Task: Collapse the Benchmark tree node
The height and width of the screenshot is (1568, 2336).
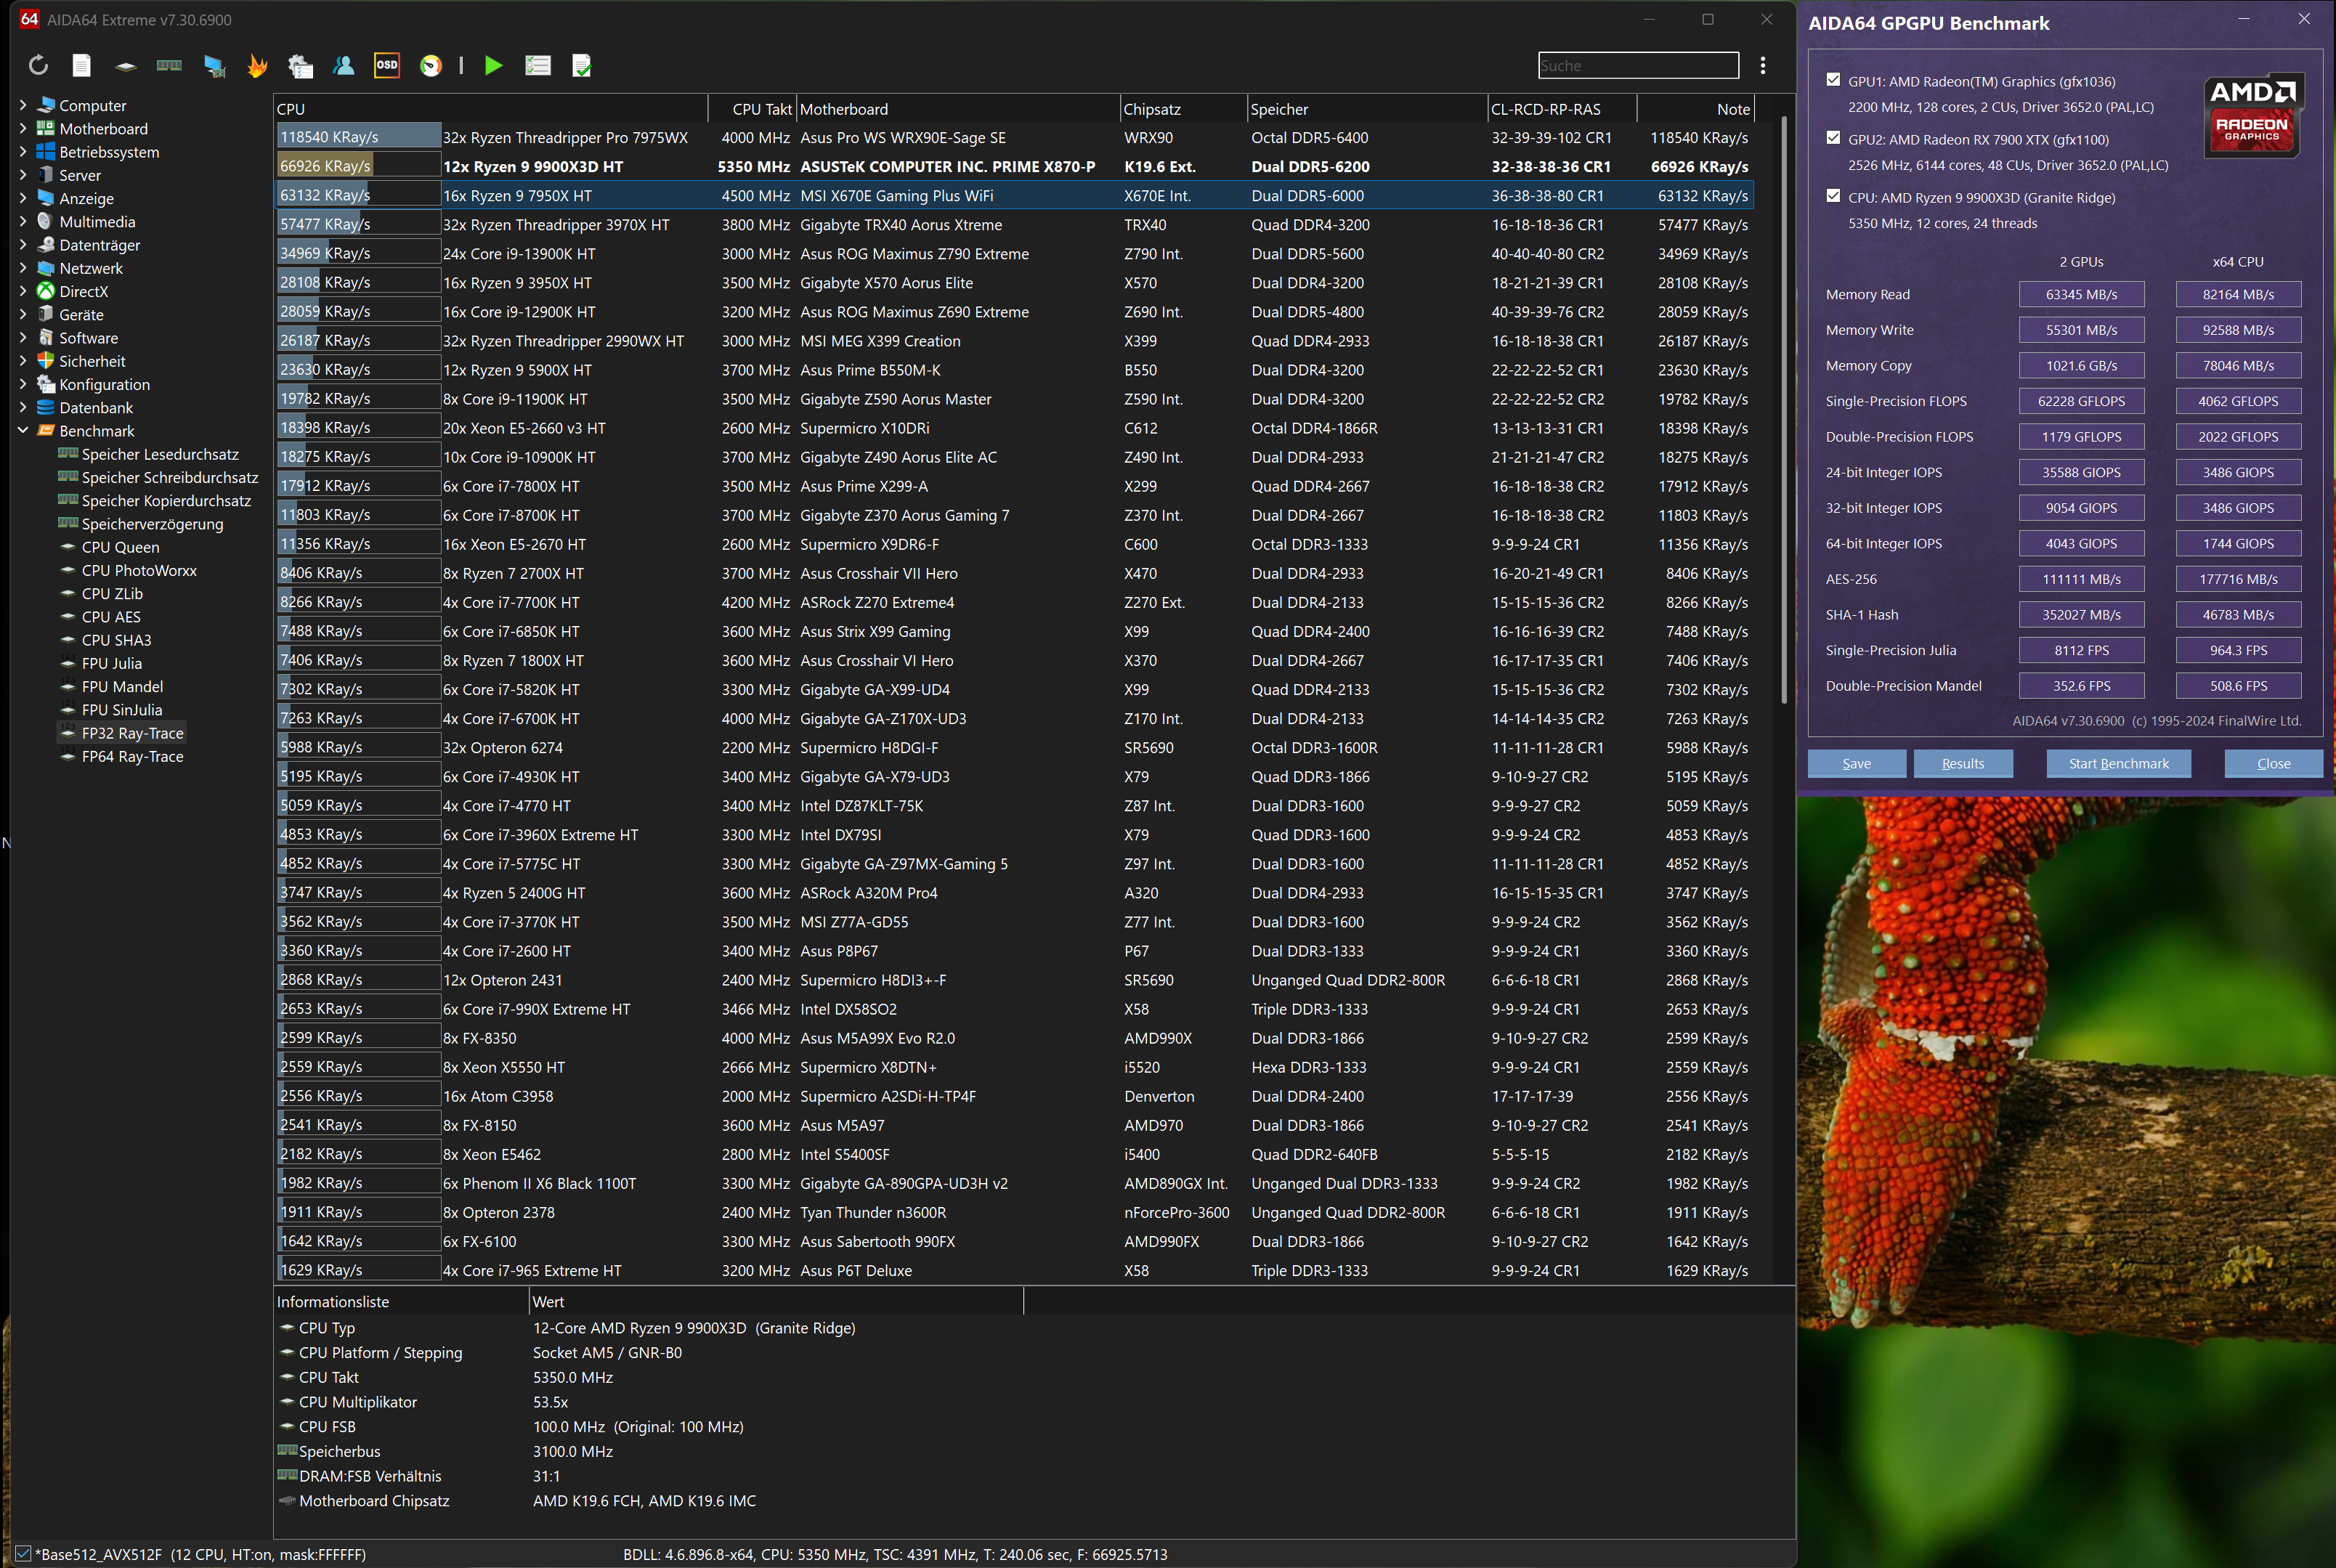Action: 22,430
